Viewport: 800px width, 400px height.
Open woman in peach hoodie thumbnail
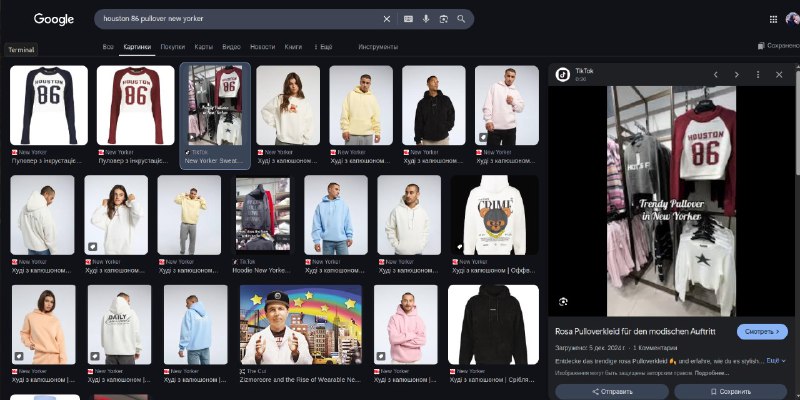pyautogui.click(x=43, y=324)
